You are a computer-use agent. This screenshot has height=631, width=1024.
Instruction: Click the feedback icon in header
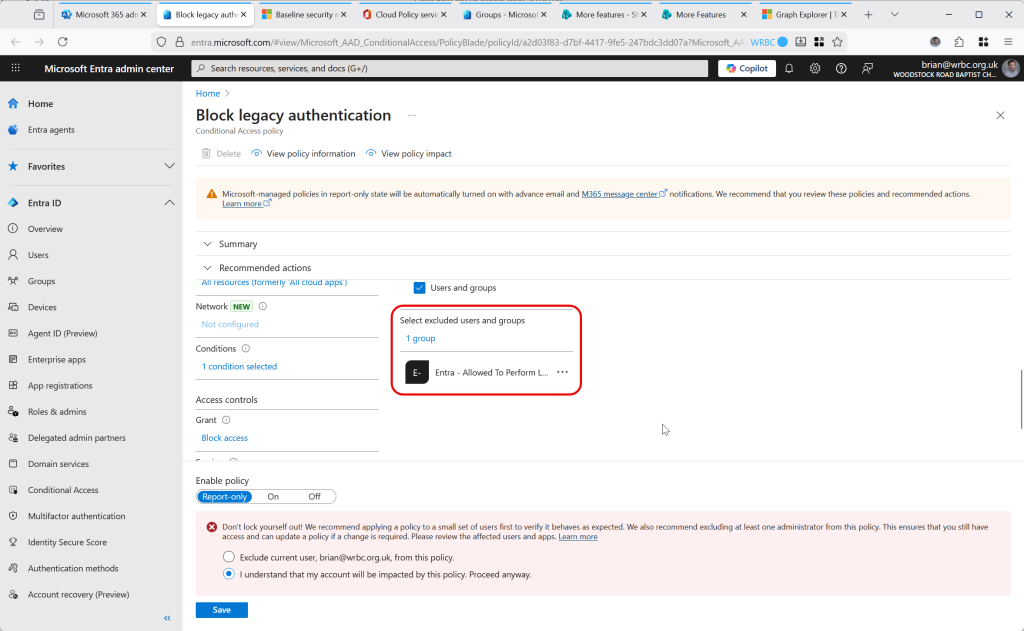click(867, 68)
